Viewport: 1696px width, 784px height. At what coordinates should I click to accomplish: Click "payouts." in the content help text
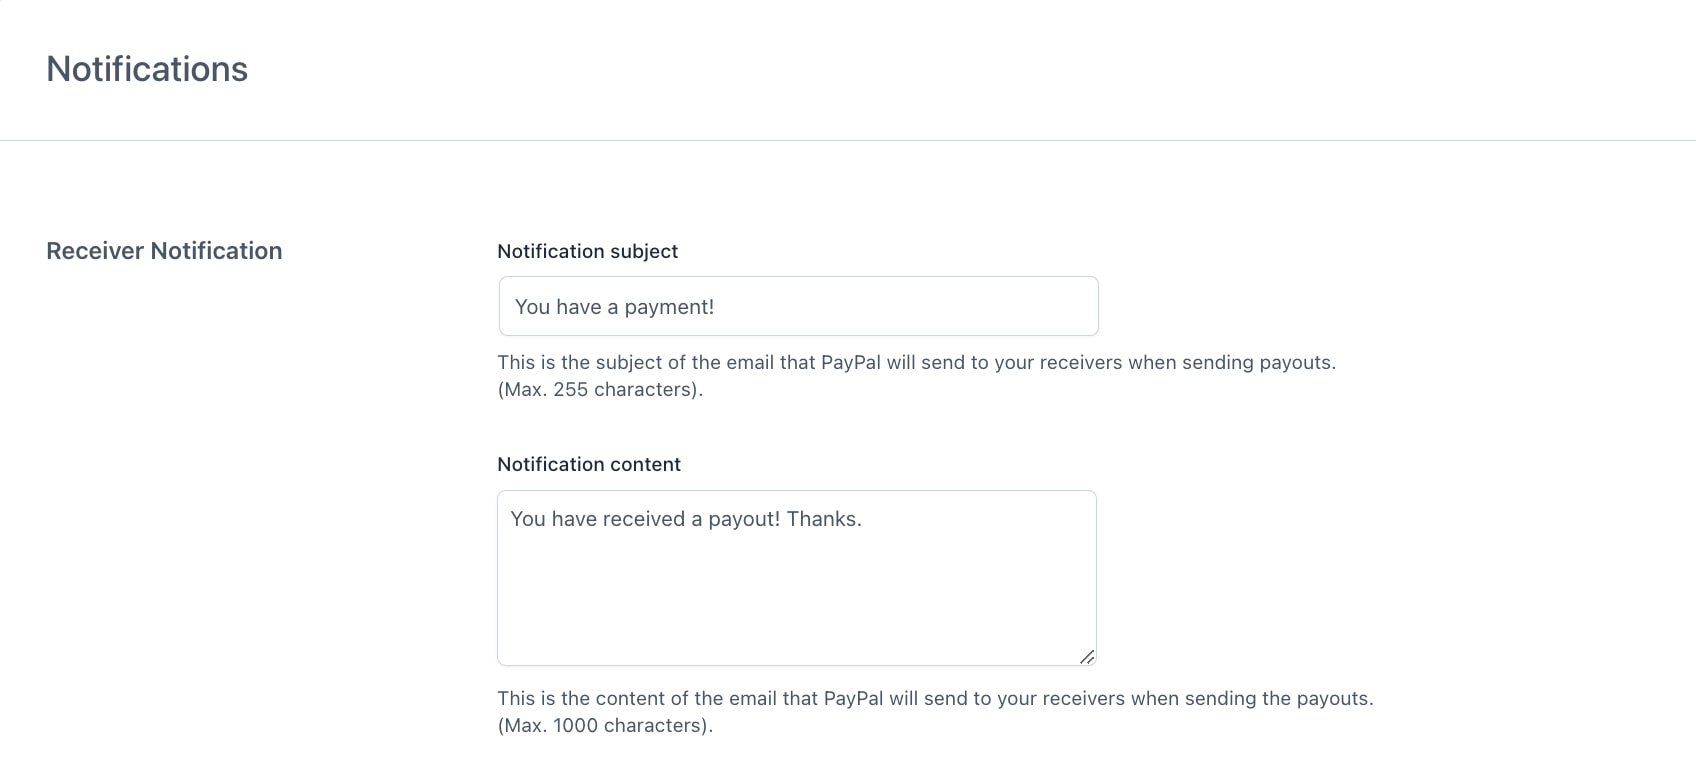pyautogui.click(x=1334, y=698)
